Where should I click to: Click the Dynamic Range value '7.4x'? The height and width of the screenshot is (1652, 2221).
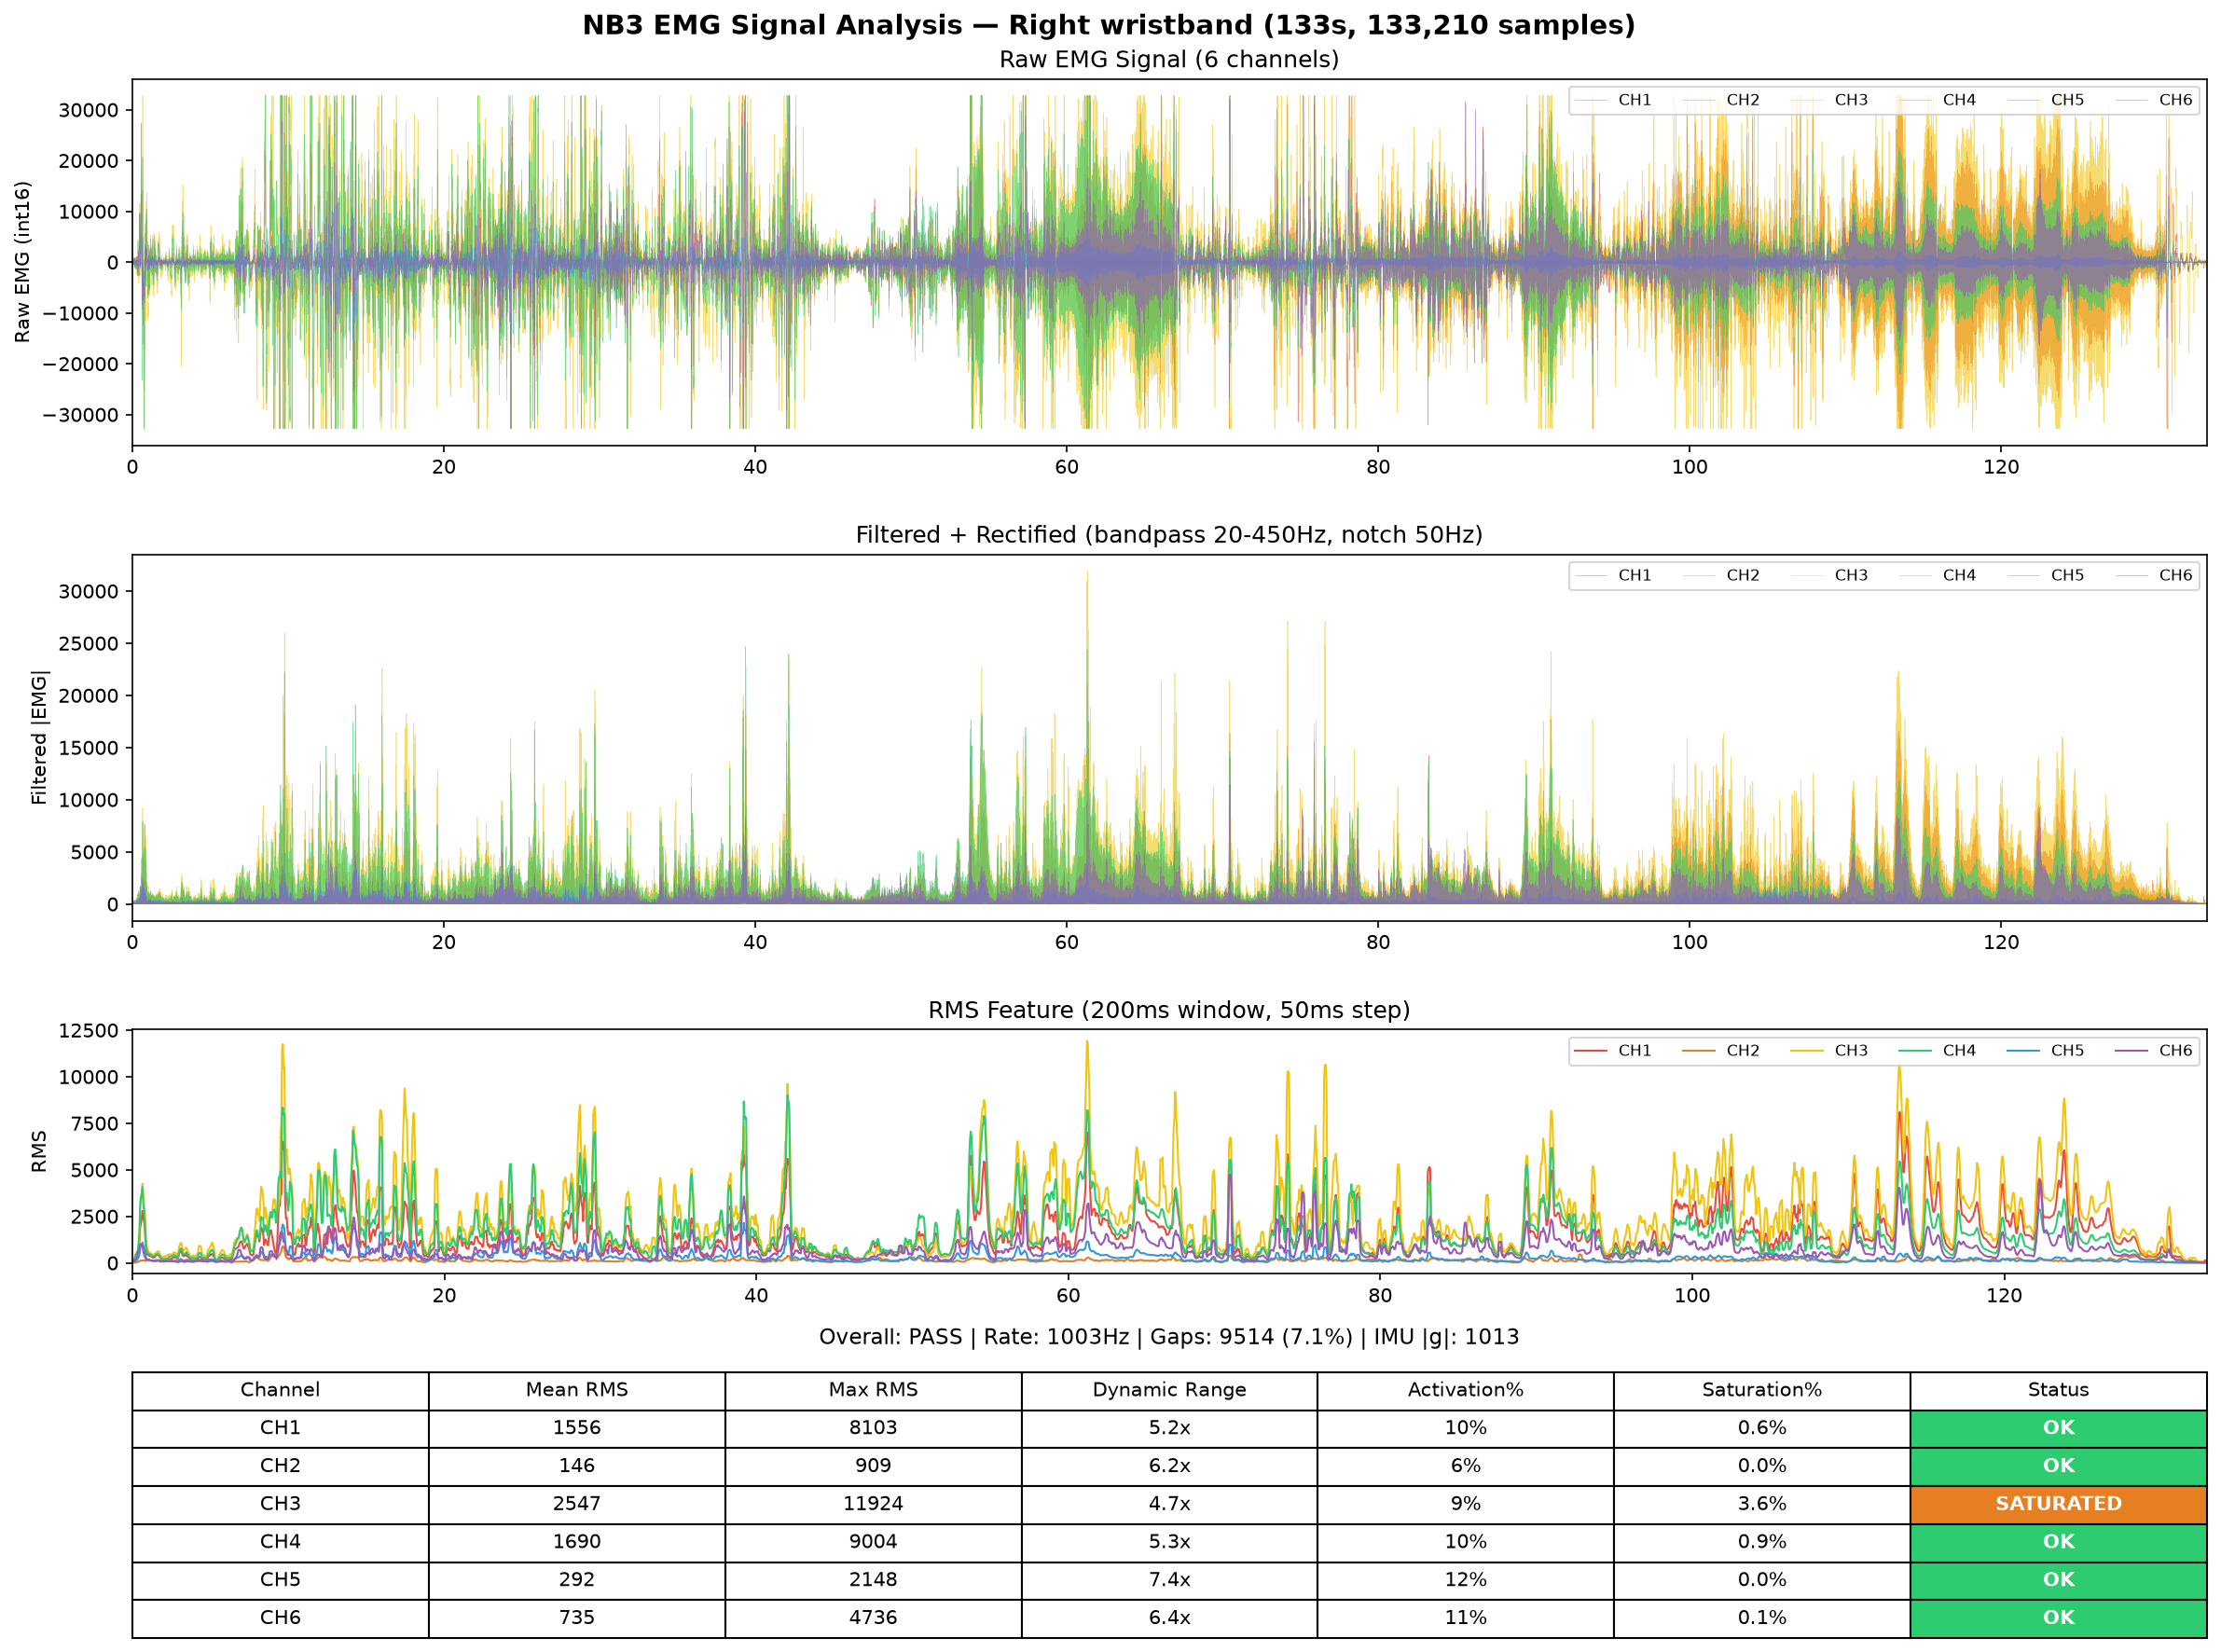pyautogui.click(x=1169, y=1579)
